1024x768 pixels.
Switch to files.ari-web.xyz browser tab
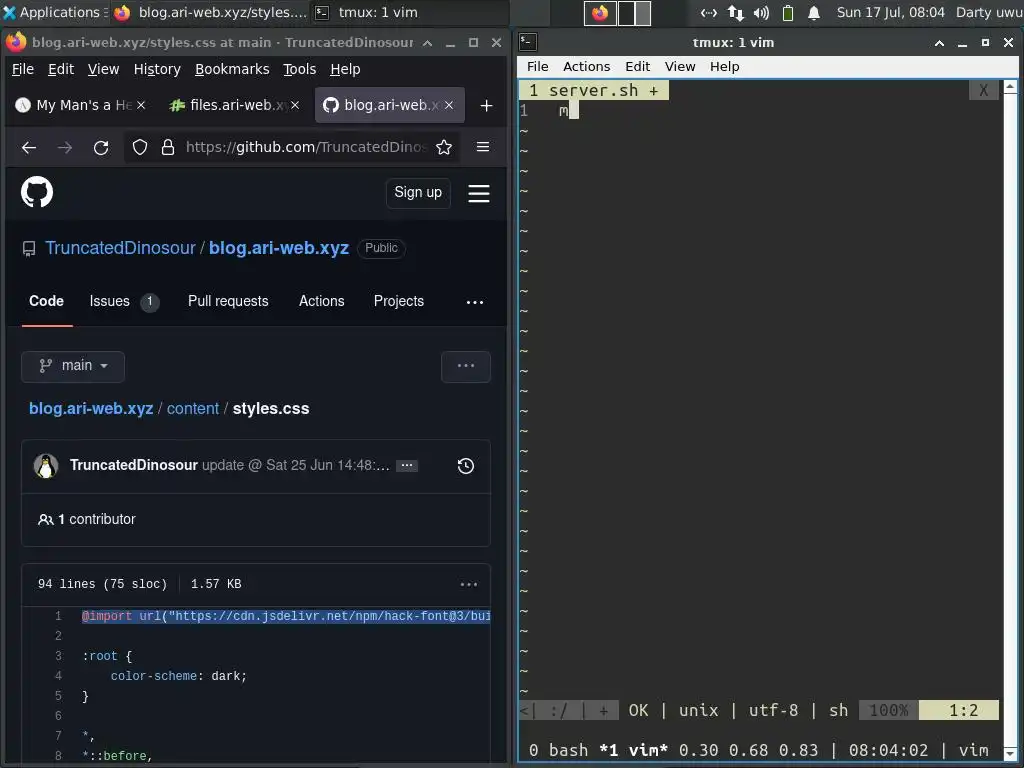(x=234, y=105)
